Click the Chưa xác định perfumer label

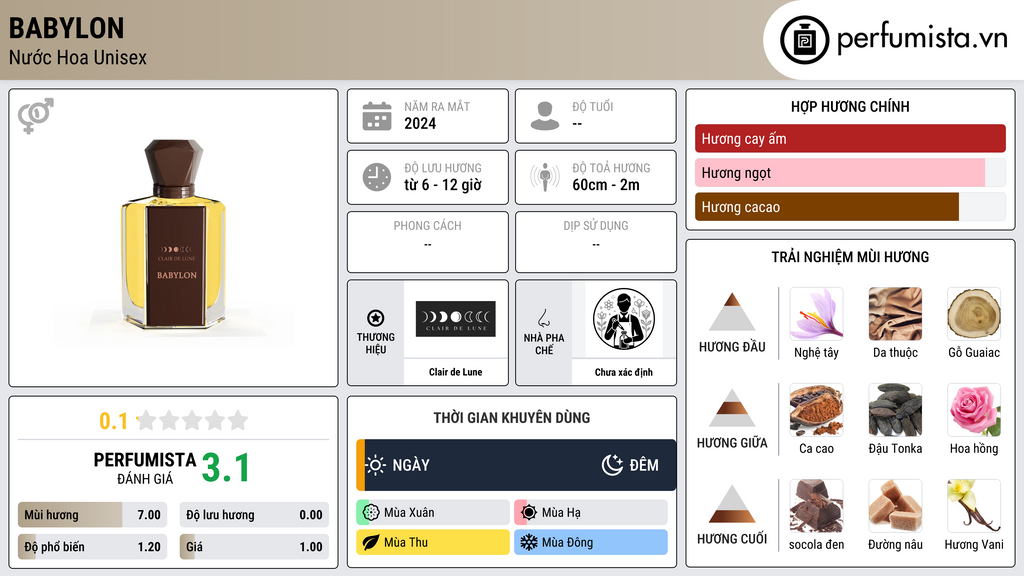624,372
